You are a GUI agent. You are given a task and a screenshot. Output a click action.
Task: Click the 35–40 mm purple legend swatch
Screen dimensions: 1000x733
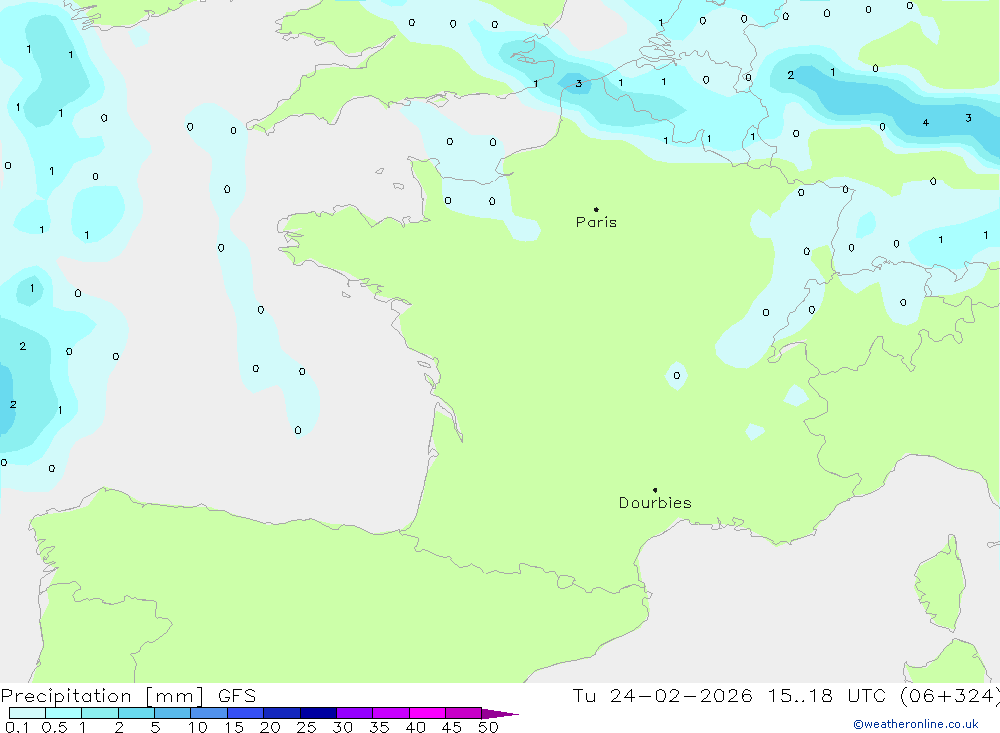391,713
